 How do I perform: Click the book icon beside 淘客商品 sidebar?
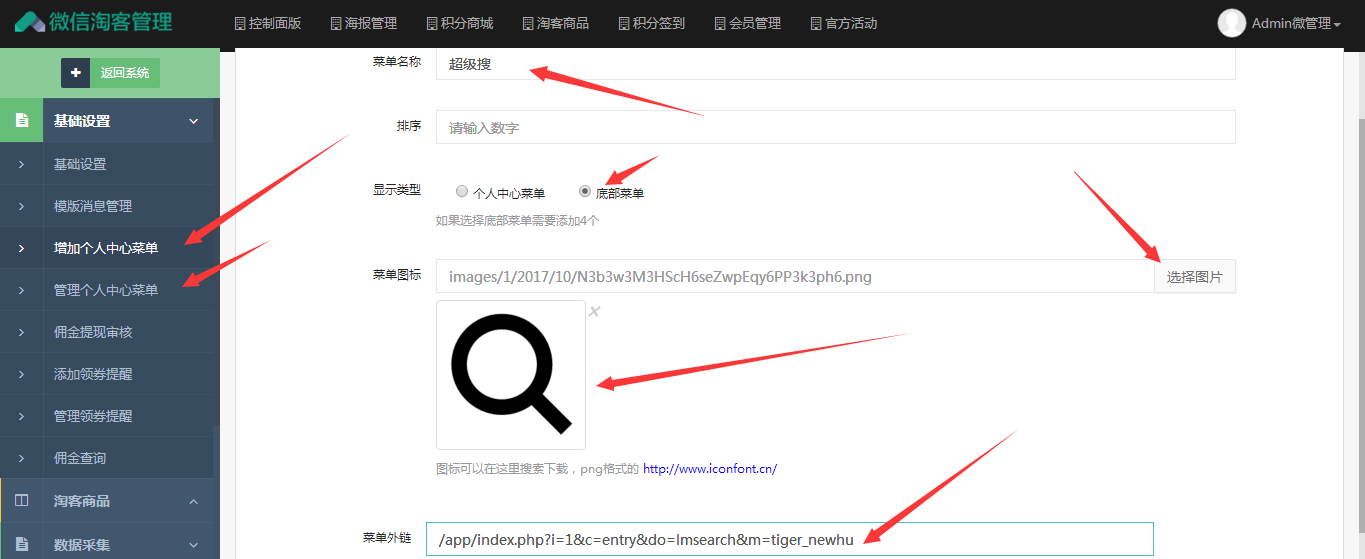21,501
